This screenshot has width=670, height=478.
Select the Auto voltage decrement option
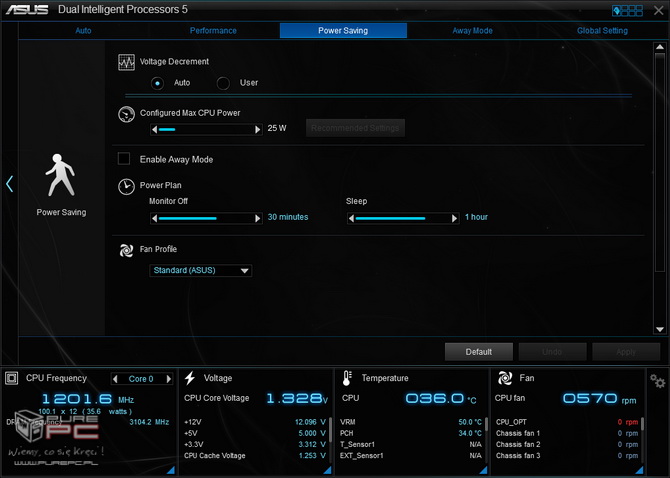coord(157,83)
